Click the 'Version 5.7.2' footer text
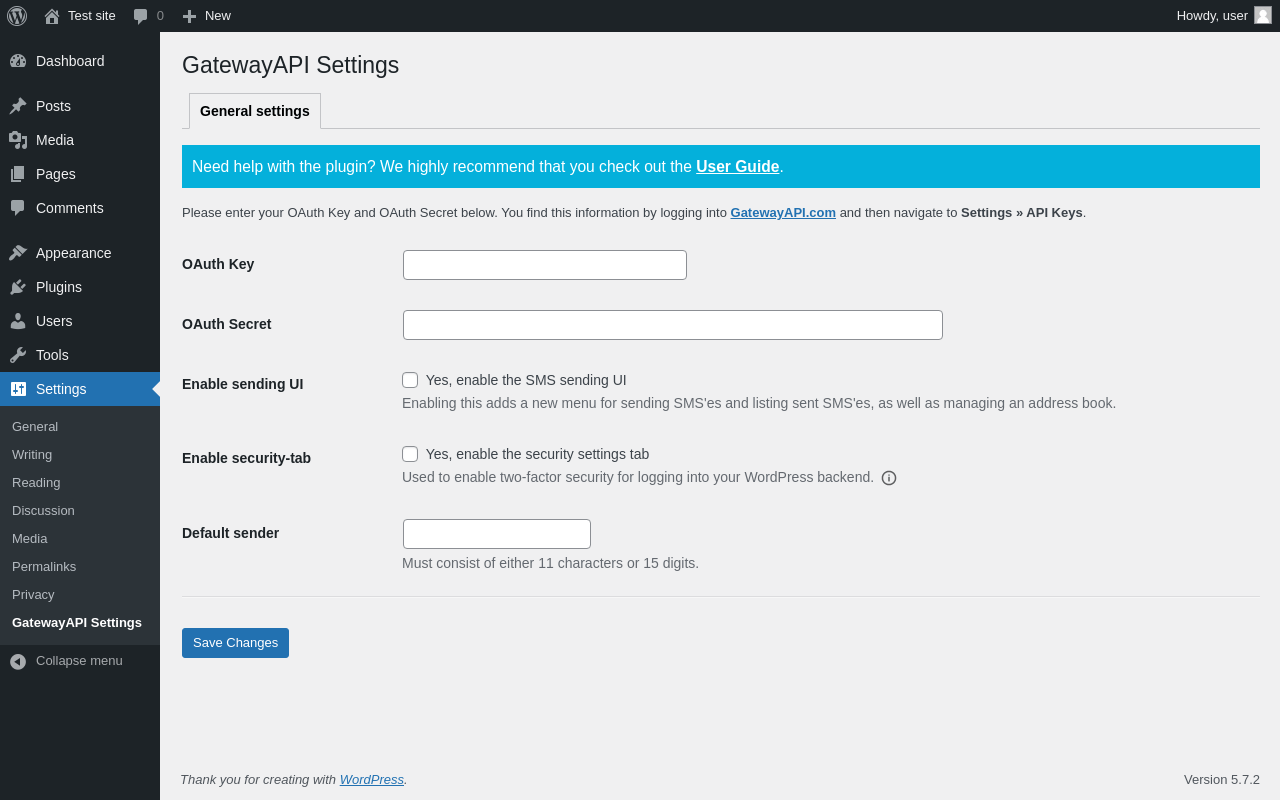Screen dimensions: 1280x800 click(x=1222, y=780)
